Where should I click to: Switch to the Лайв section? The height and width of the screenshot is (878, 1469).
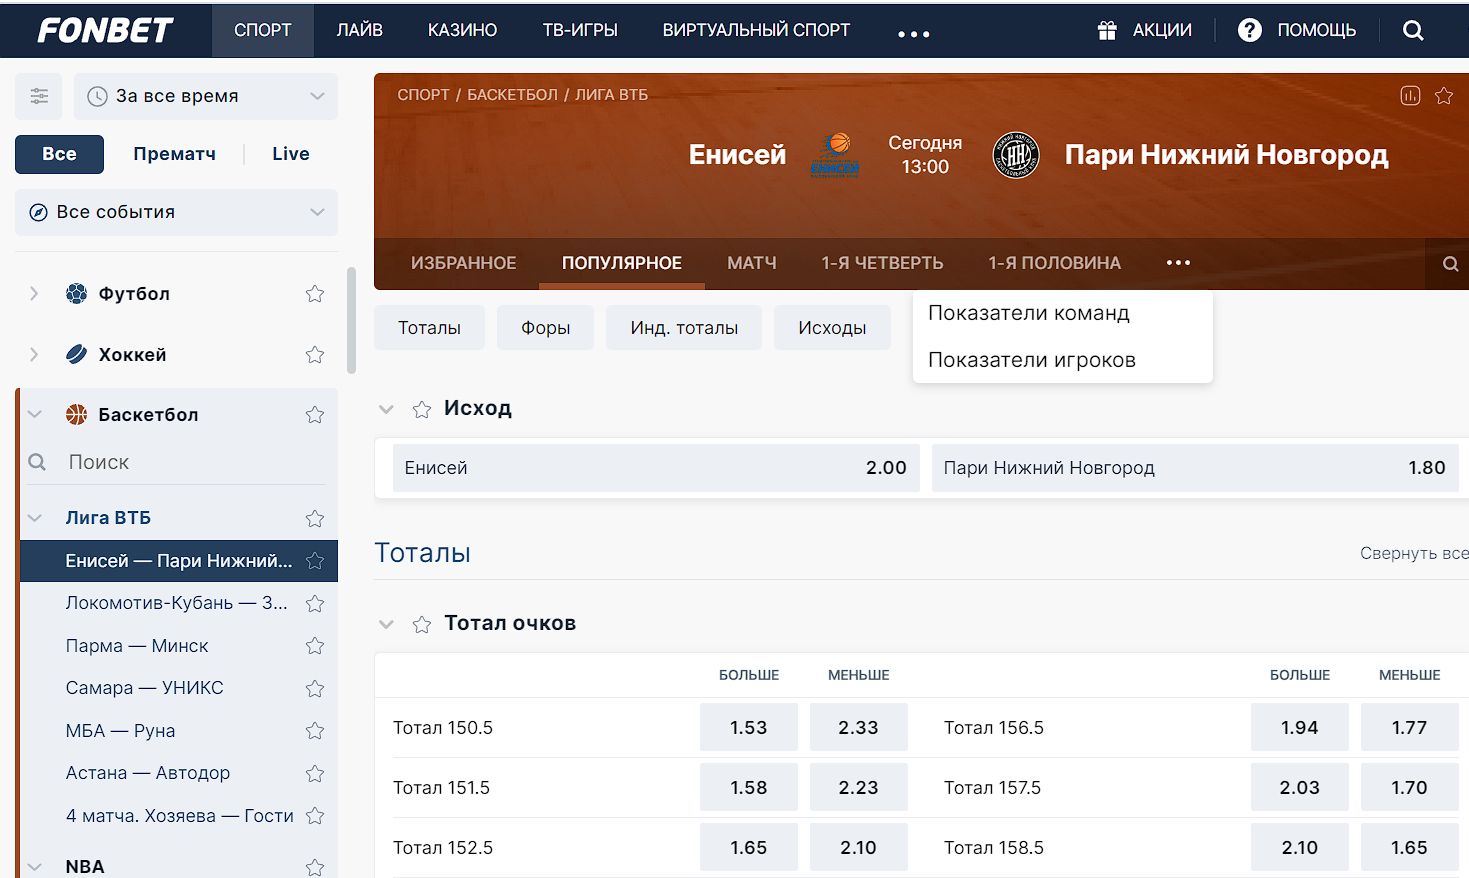(x=360, y=30)
